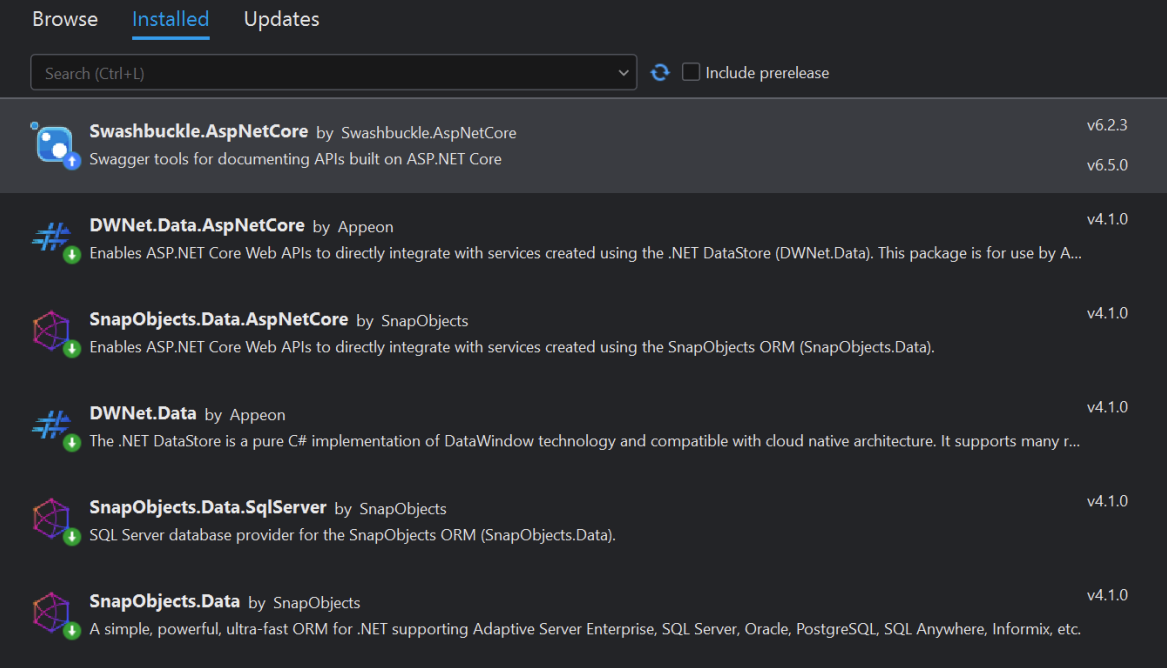This screenshot has width=1167, height=668.
Task: Expand the search box dropdown arrow
Action: point(624,73)
